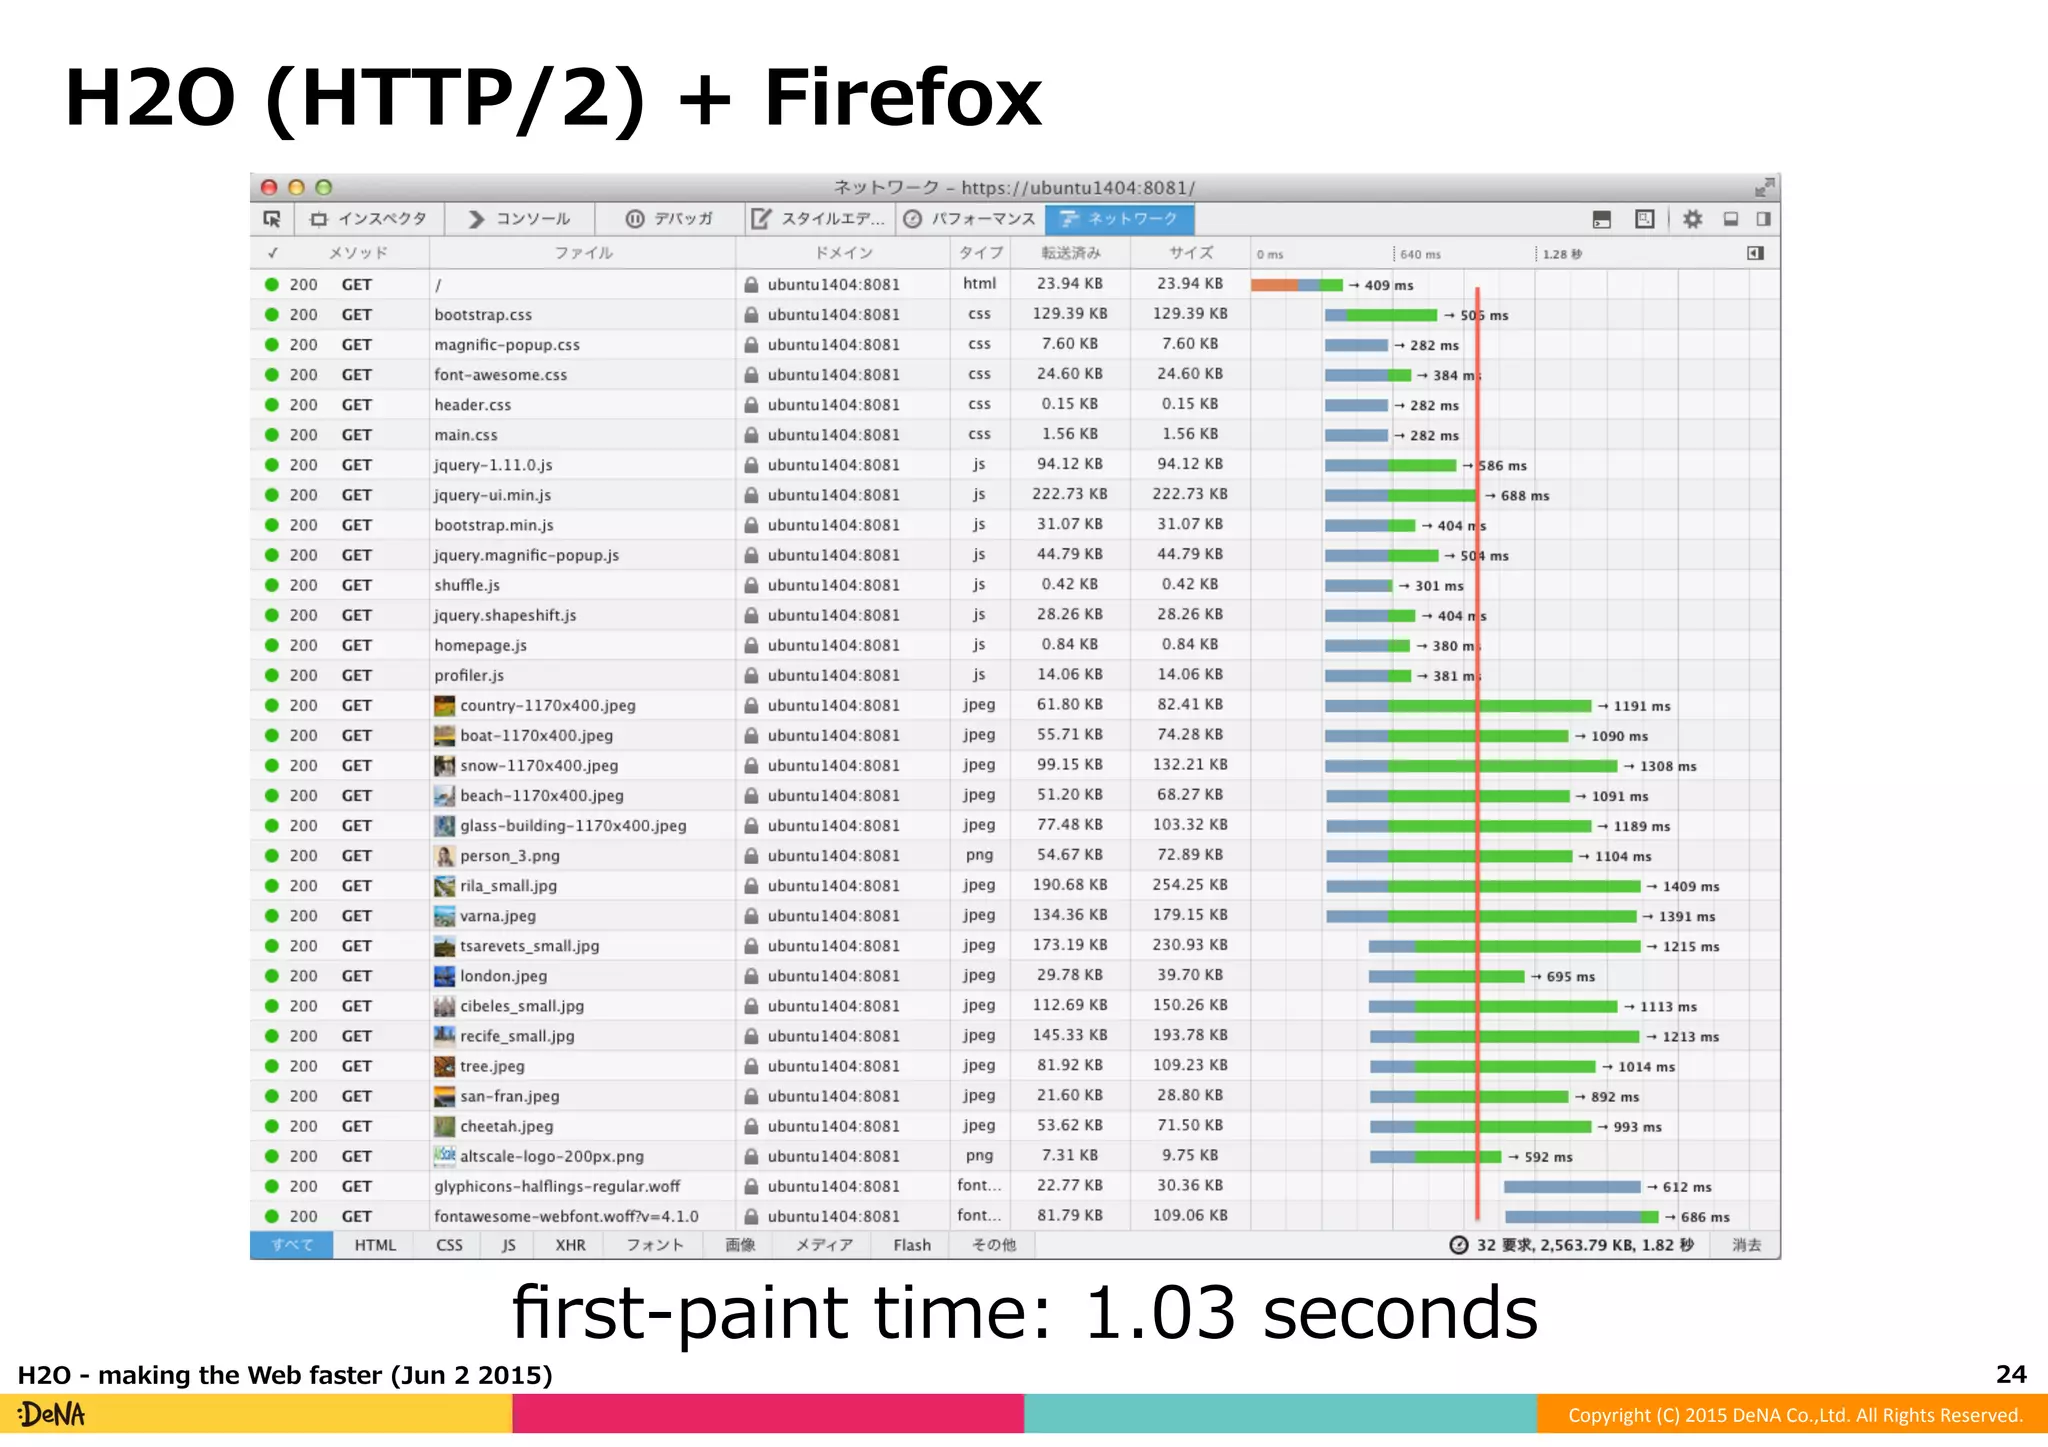The height and width of the screenshot is (1447, 2048).
Task: Dock devtools to bottom icon
Action: click(1730, 219)
